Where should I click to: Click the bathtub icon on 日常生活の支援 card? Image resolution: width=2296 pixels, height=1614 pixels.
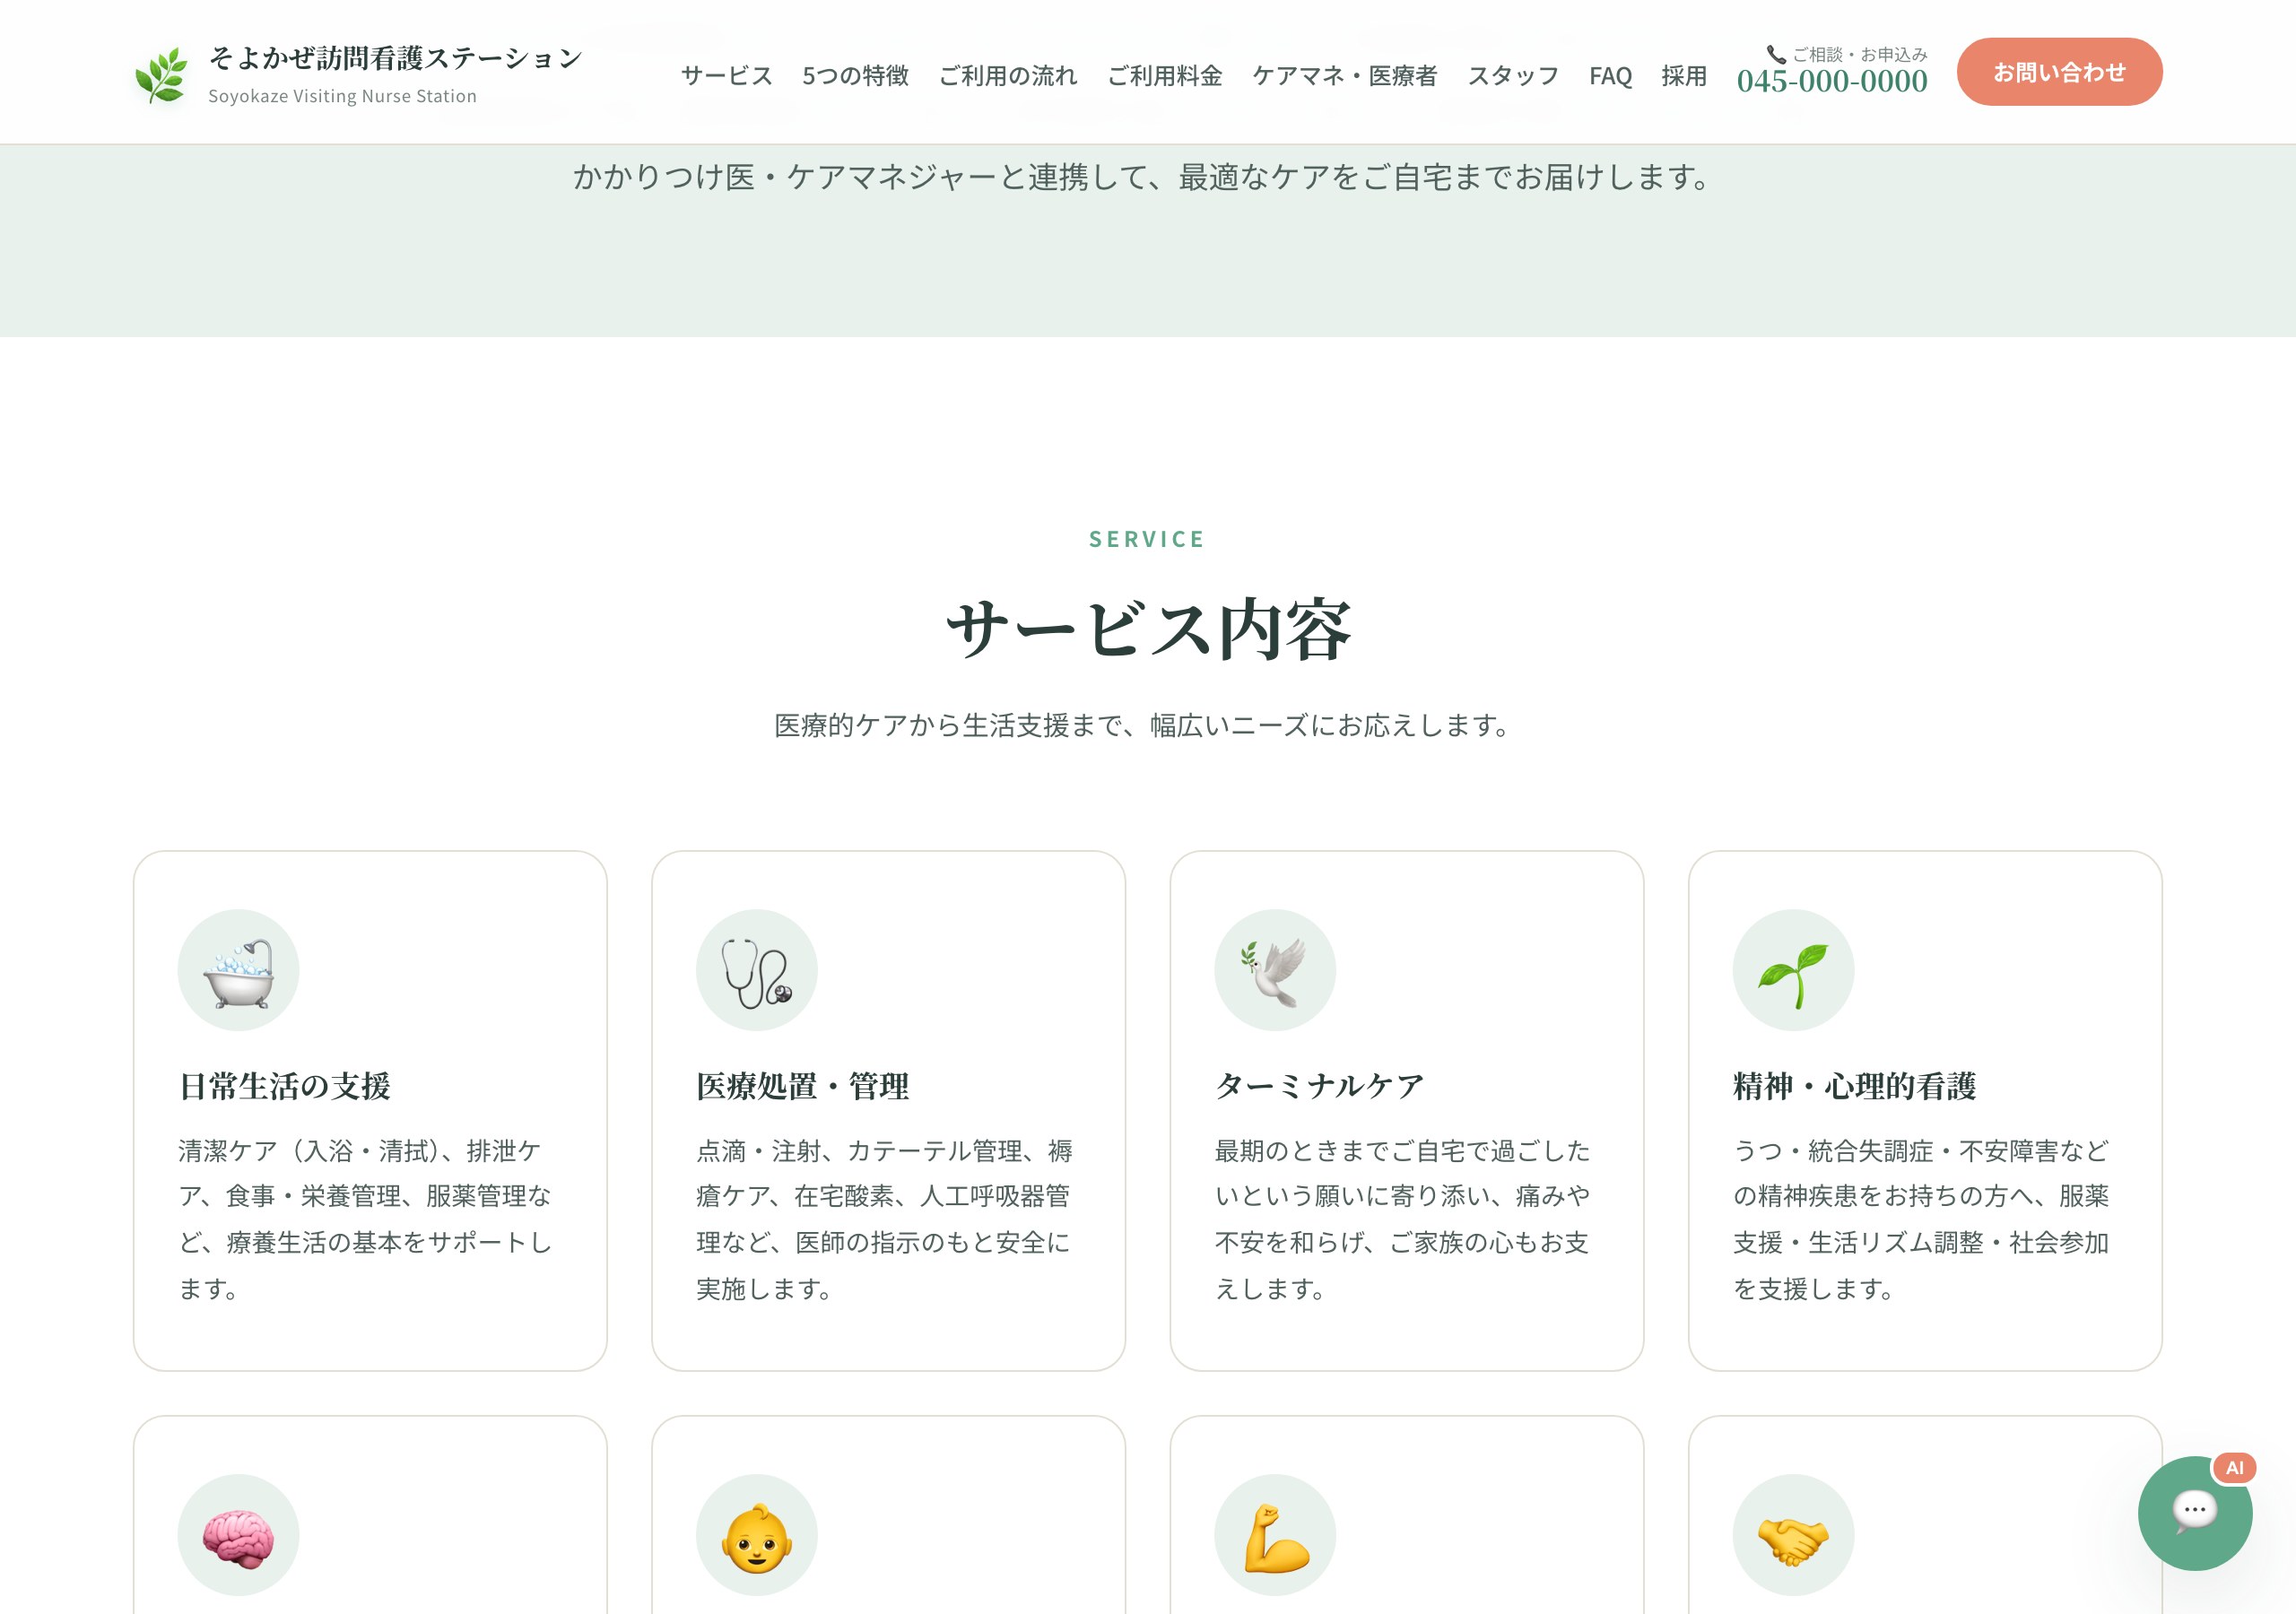point(239,969)
